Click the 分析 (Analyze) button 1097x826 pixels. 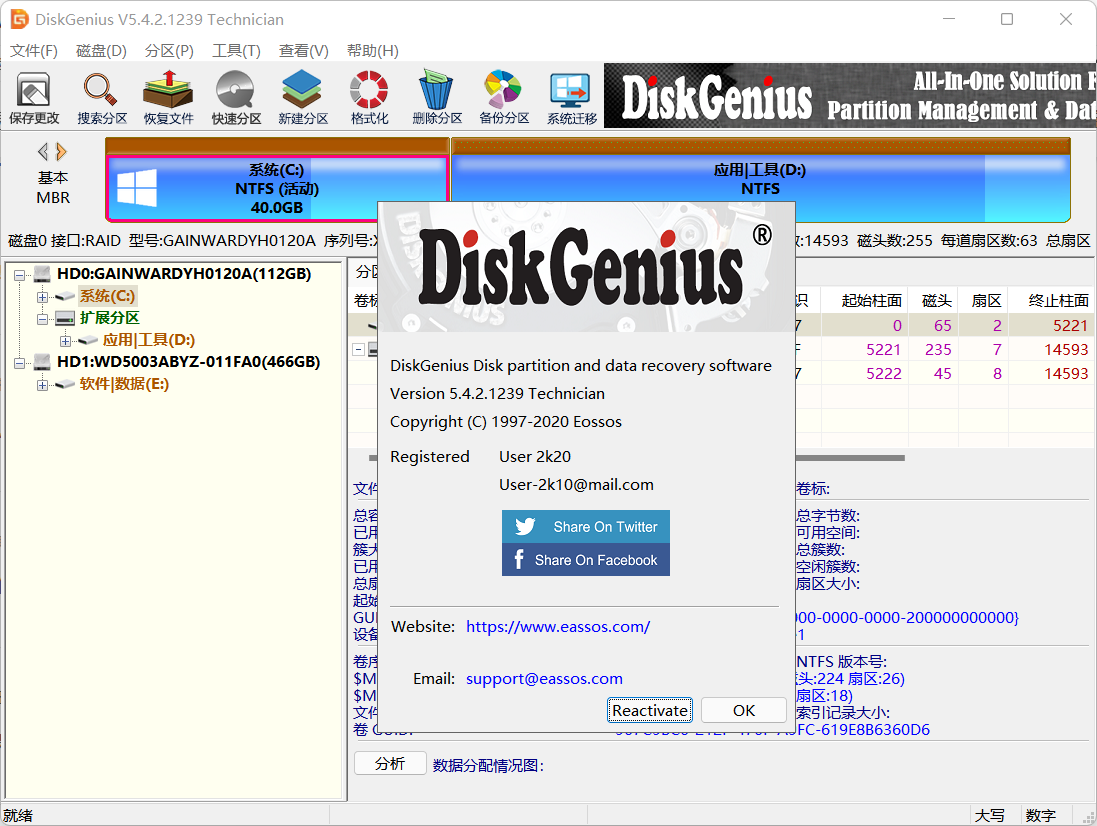(390, 764)
